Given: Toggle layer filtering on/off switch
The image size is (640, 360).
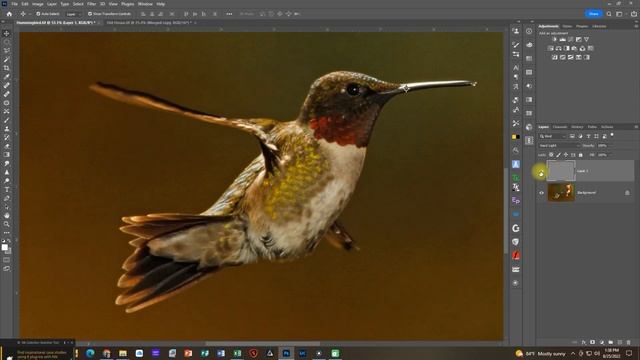Looking at the screenshot, I should tap(612, 136).
